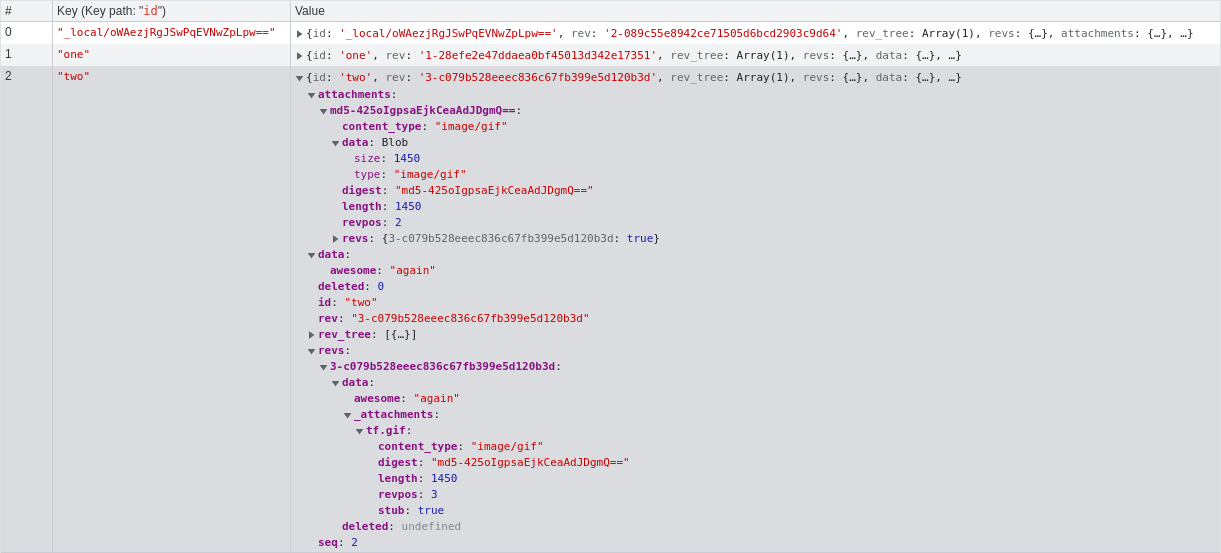Viewport: 1221px width, 553px height.
Task: Collapse the 3-c079b528eeec836c67fb399e5d120b3d revision node
Action: pyautogui.click(x=323, y=367)
